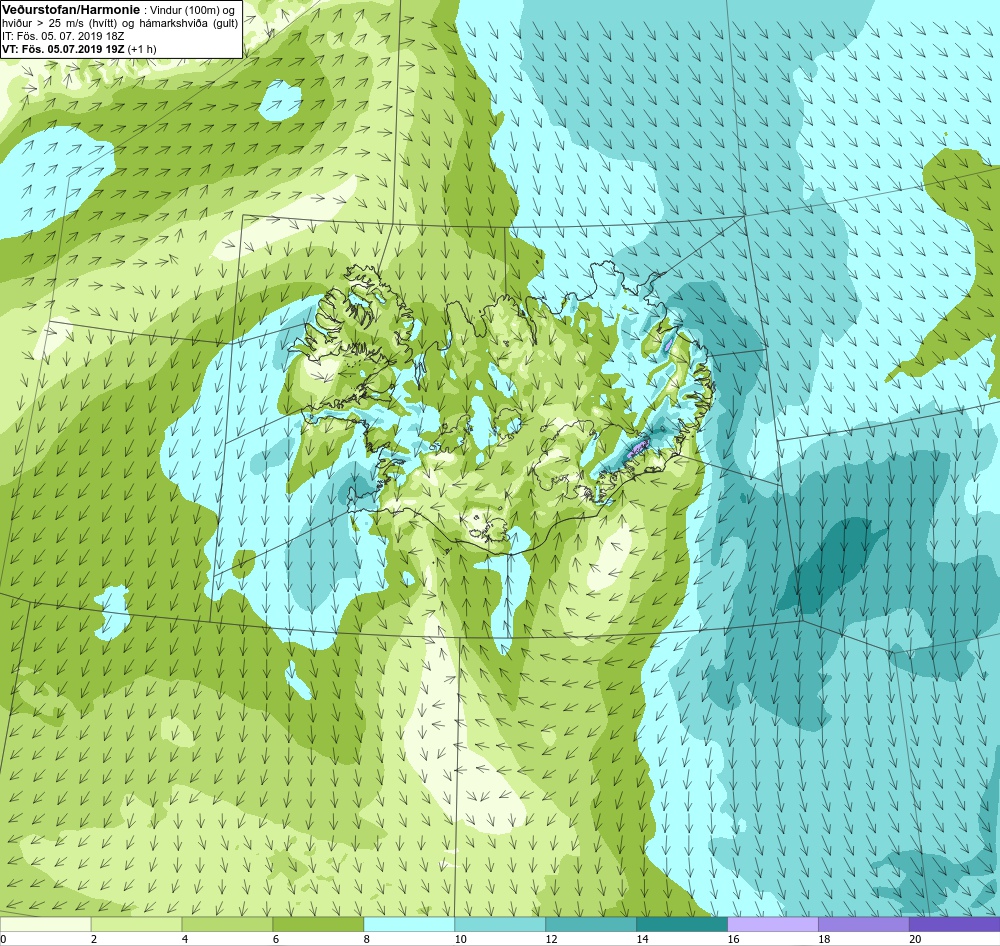Select the deep purple legend swatch above 20
Screen dimensions: 1000x946
[955, 924]
